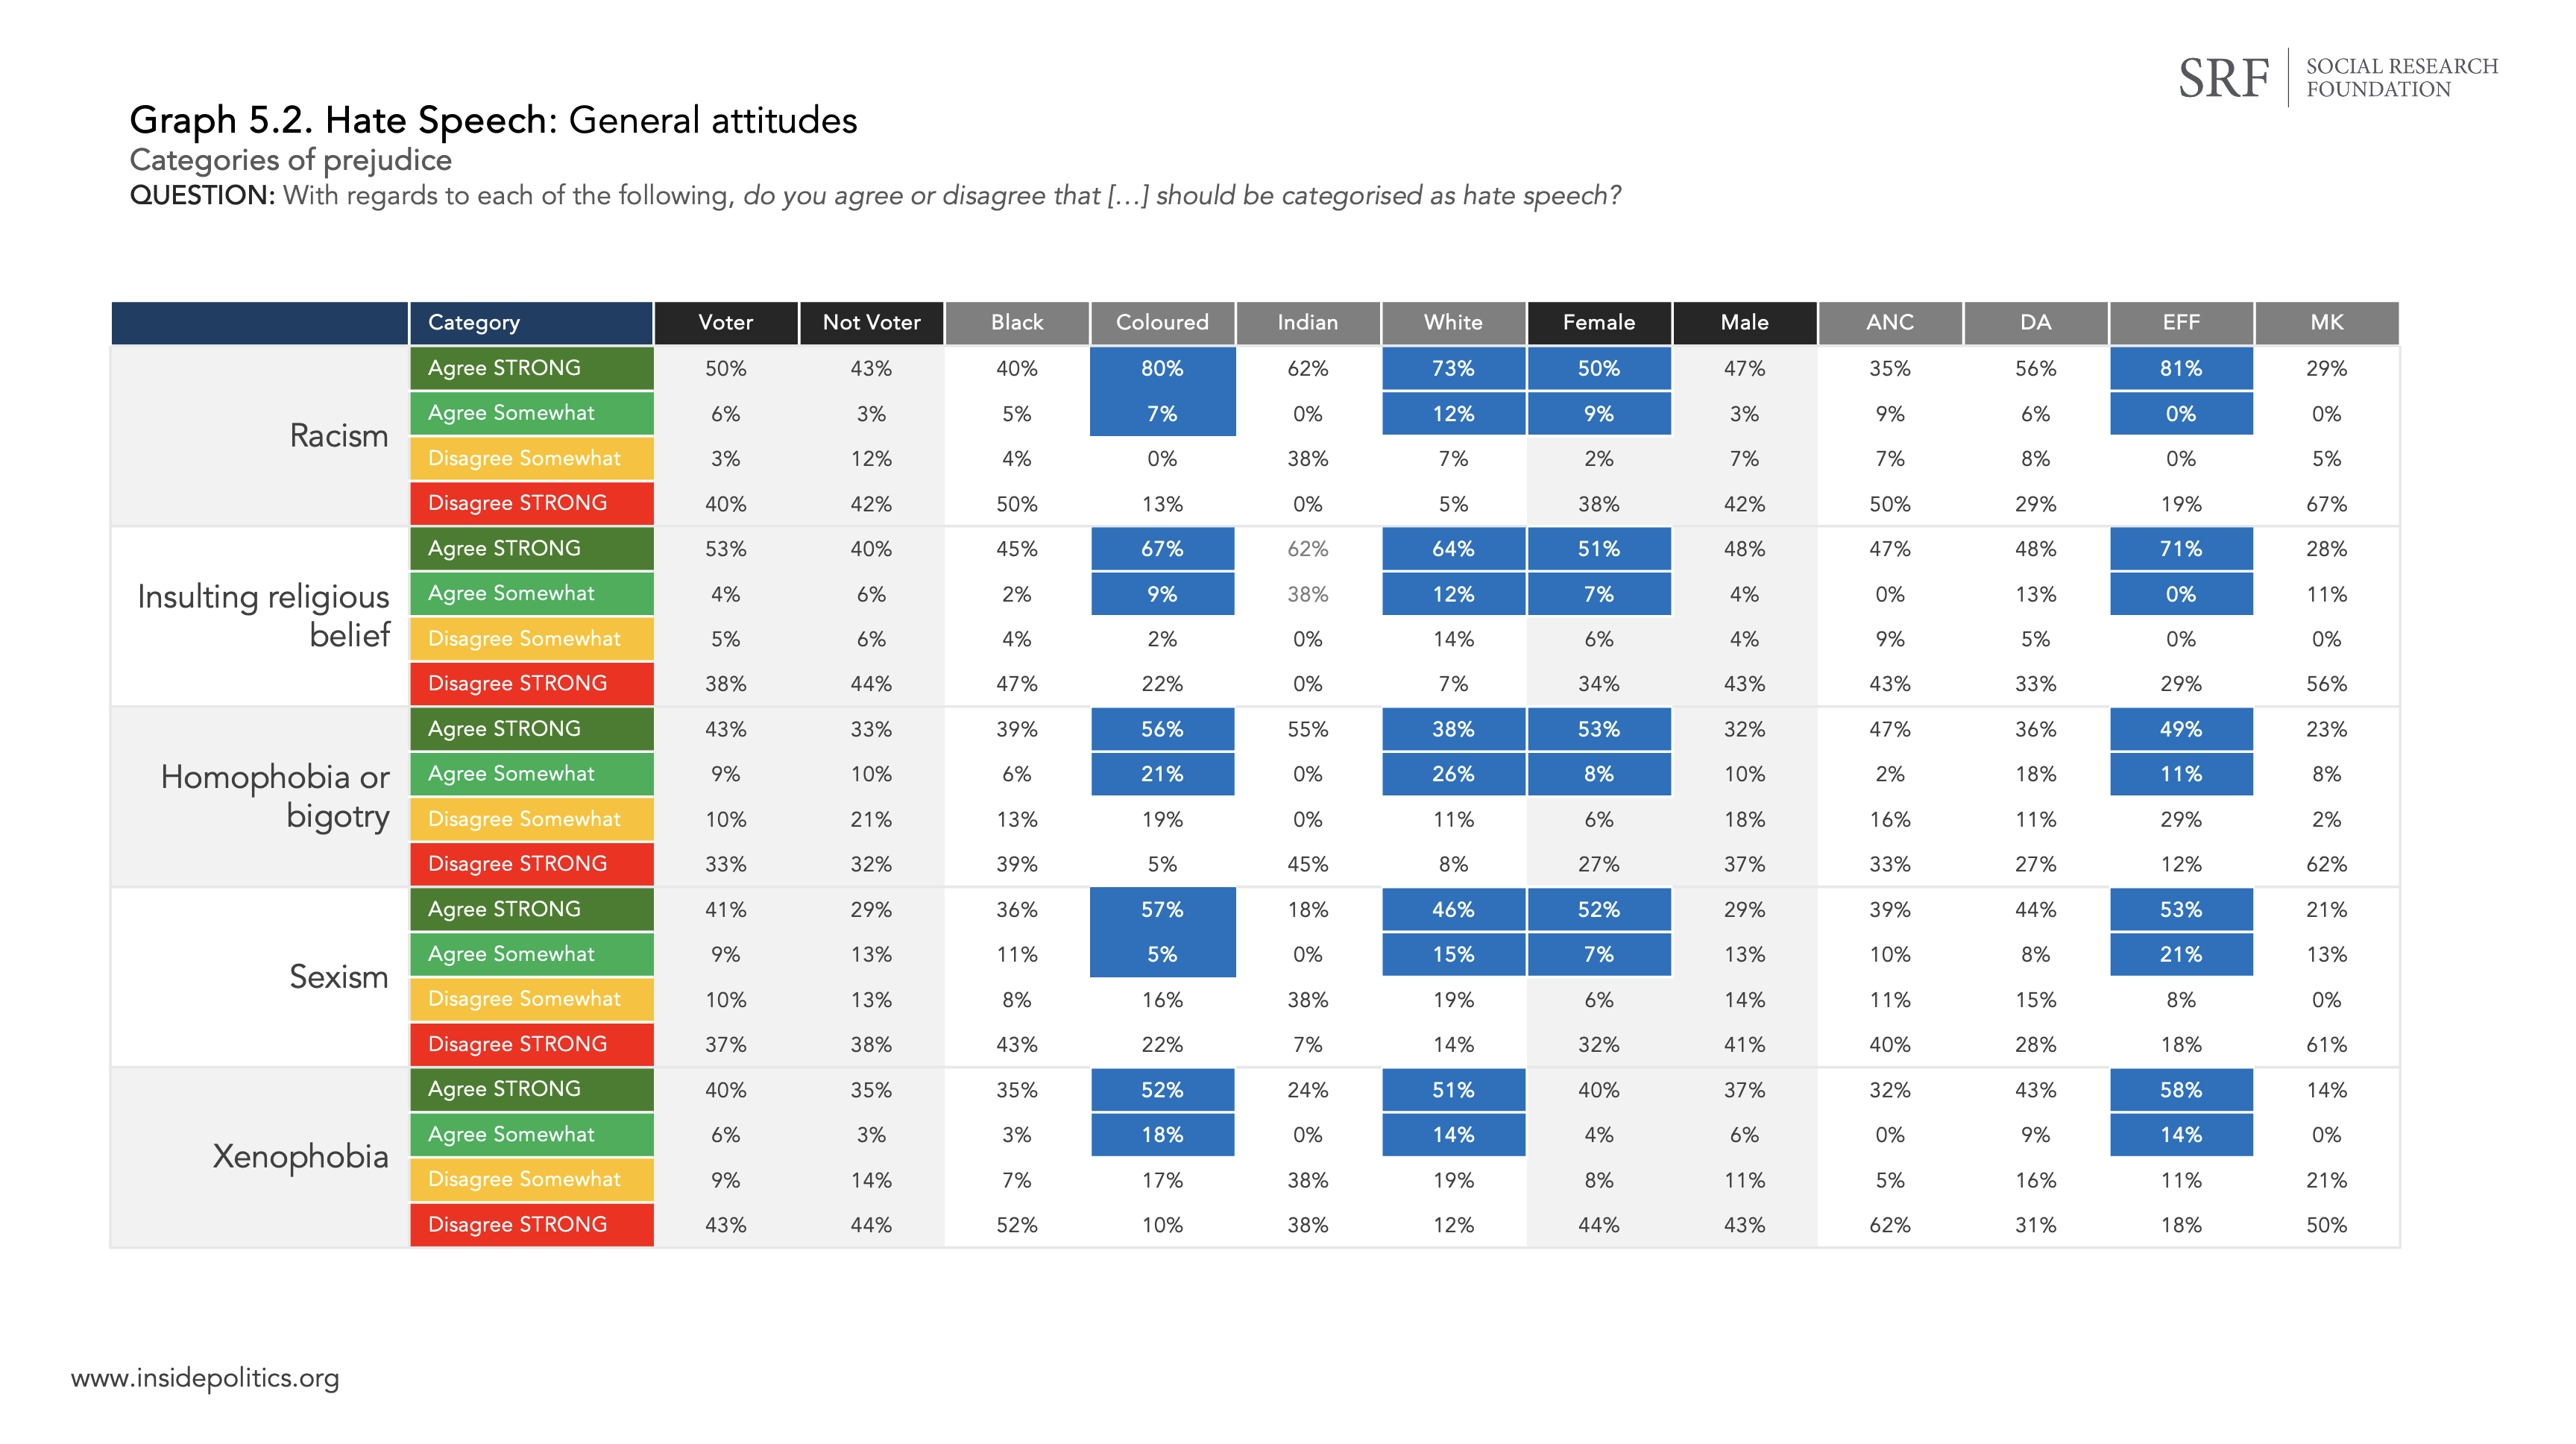Click Homophobia's light green Agree Somewhat swatch
Screen dimensions: 2576x1444
pos(531,774)
